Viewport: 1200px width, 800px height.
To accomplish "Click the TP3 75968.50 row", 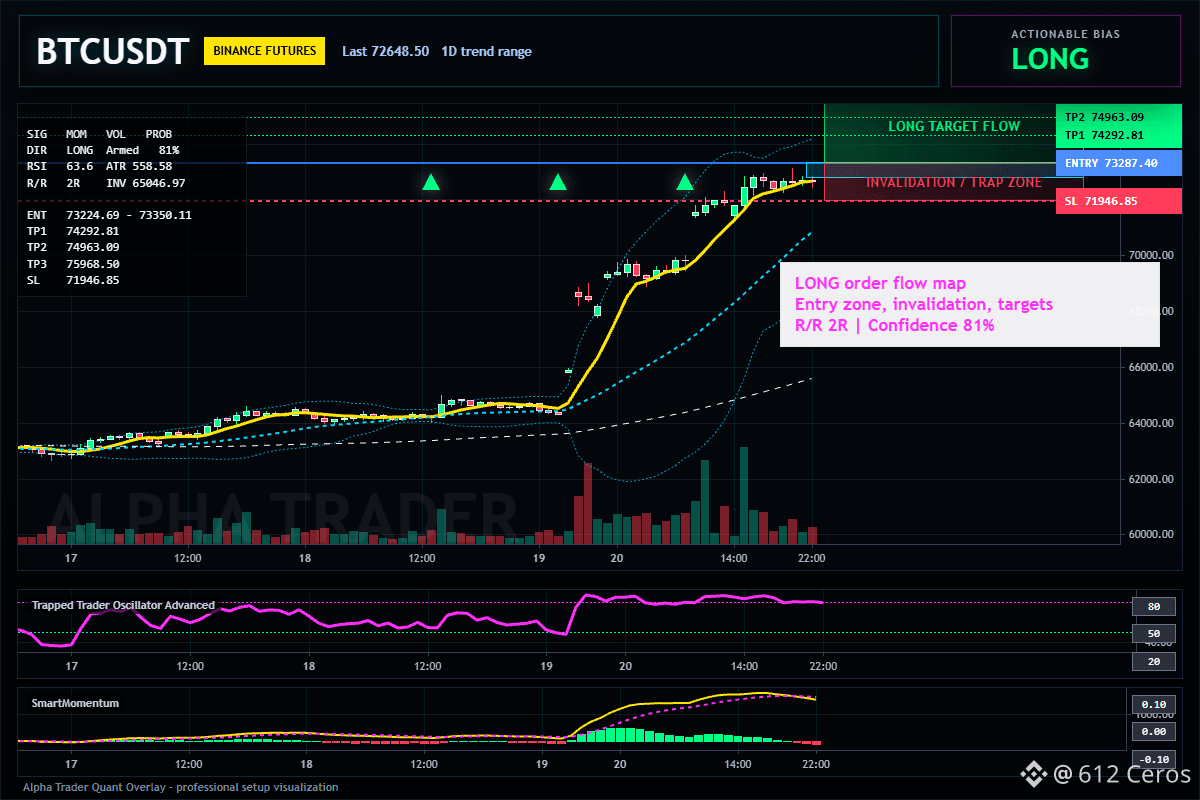I will point(73,264).
